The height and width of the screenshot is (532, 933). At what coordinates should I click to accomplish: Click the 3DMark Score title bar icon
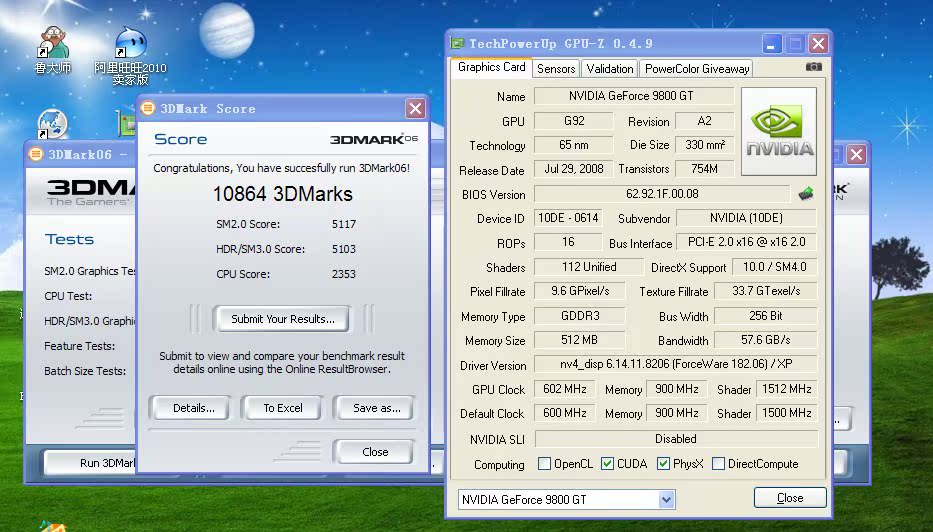point(148,108)
